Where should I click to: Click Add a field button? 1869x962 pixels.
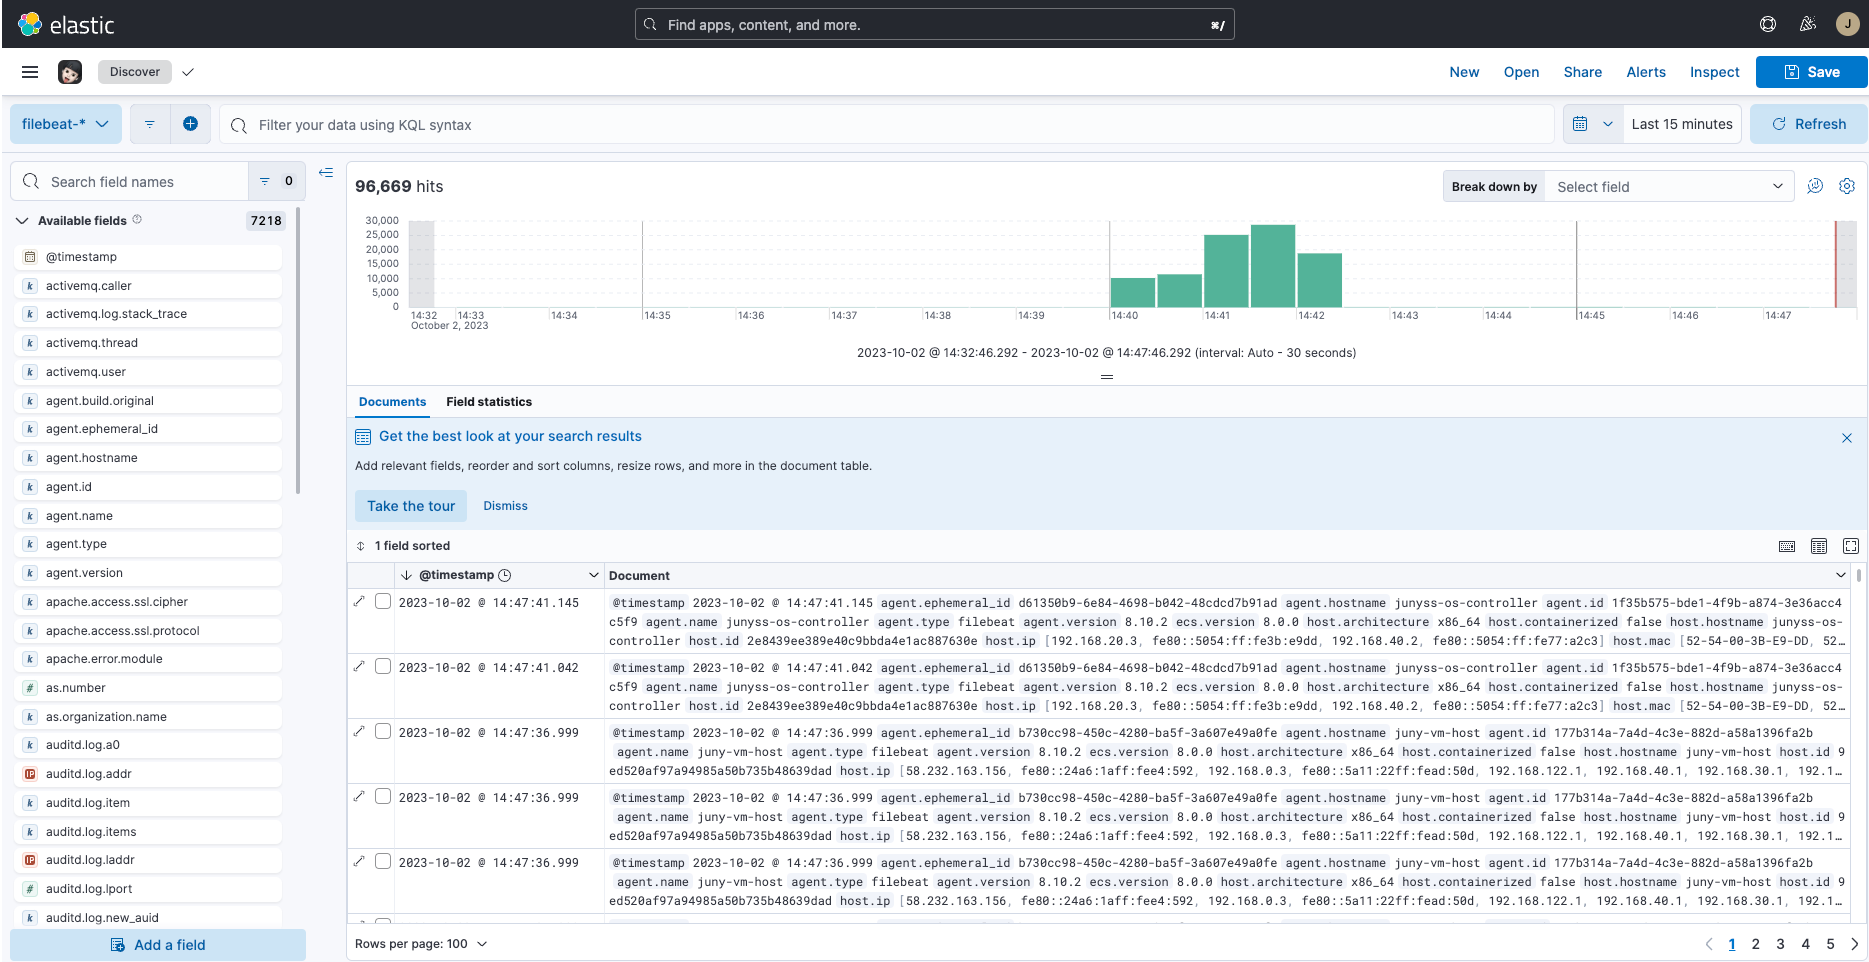pyautogui.click(x=158, y=945)
